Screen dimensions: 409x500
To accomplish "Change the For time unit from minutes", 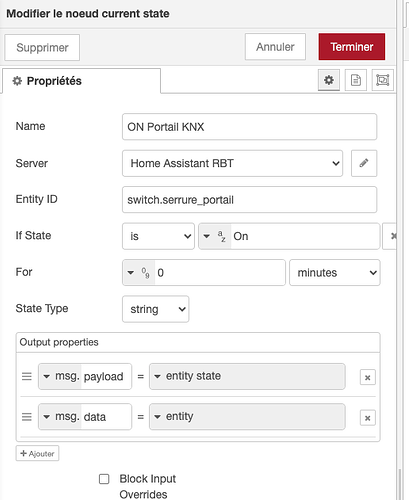I will [335, 273].
